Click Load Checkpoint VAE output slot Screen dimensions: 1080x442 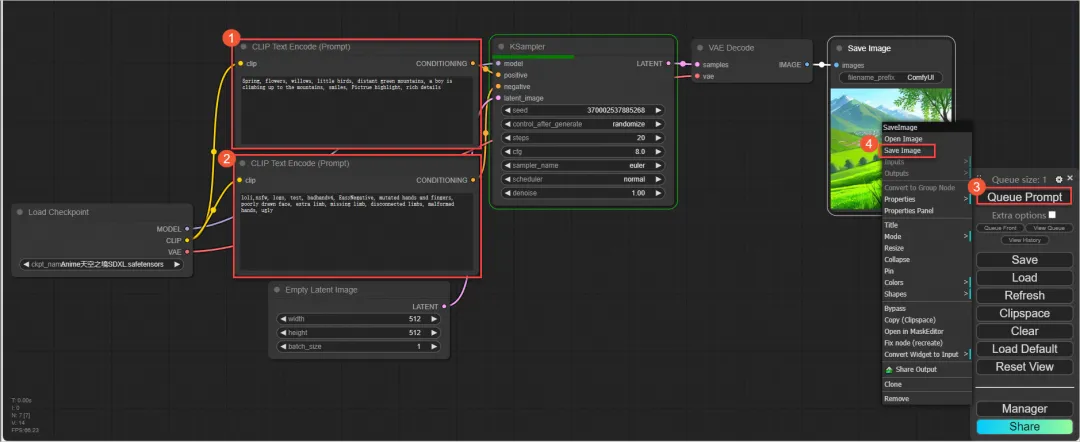[x=187, y=252]
